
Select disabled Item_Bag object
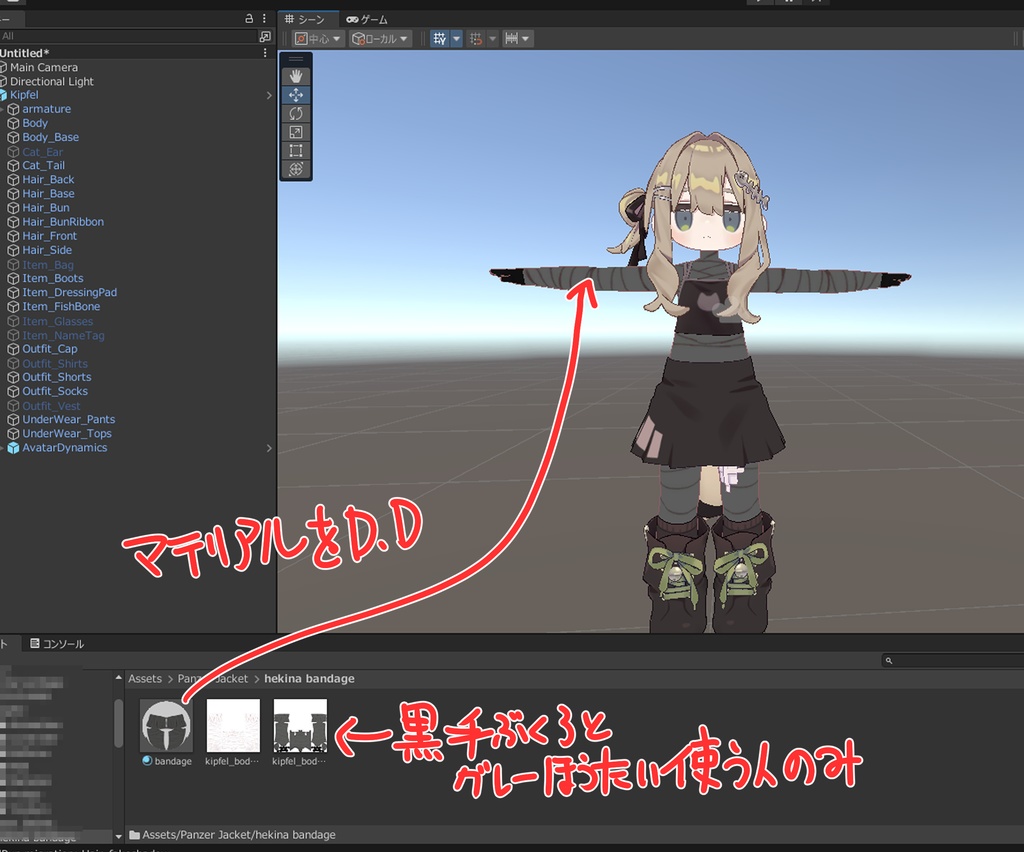(x=48, y=264)
